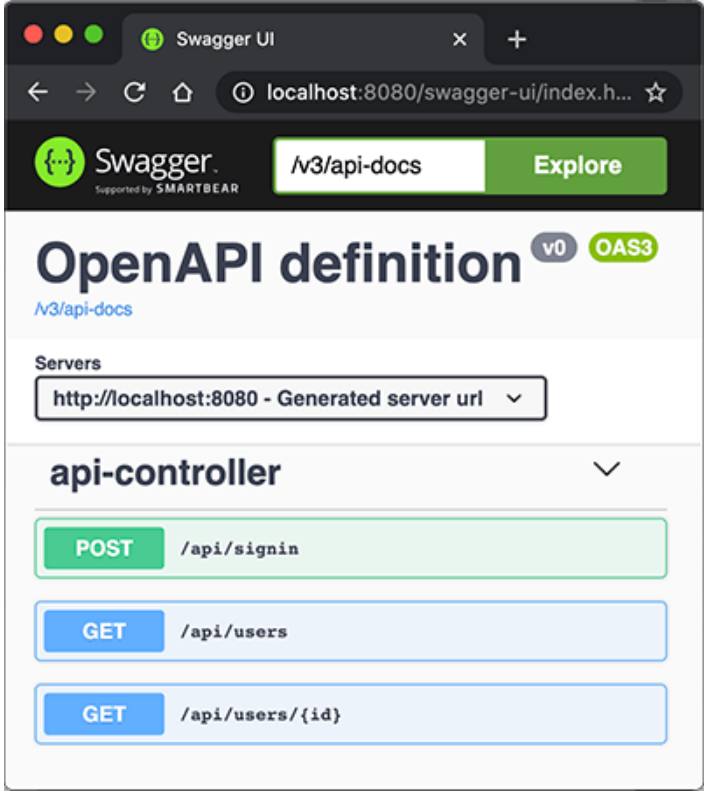This screenshot has height=799, width=709.
Task: Open the /v3/api-docs link under the title
Action: [84, 309]
